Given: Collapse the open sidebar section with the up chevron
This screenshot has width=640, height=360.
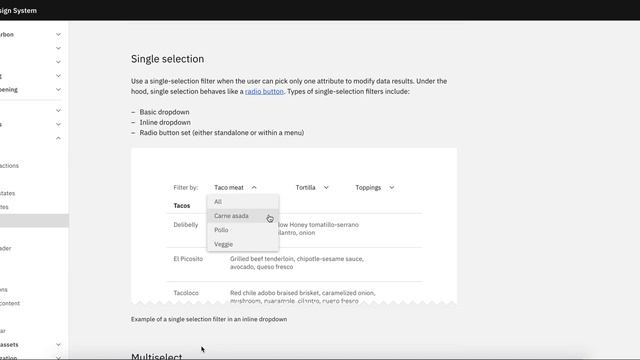Looking at the screenshot, I should [x=58, y=138].
